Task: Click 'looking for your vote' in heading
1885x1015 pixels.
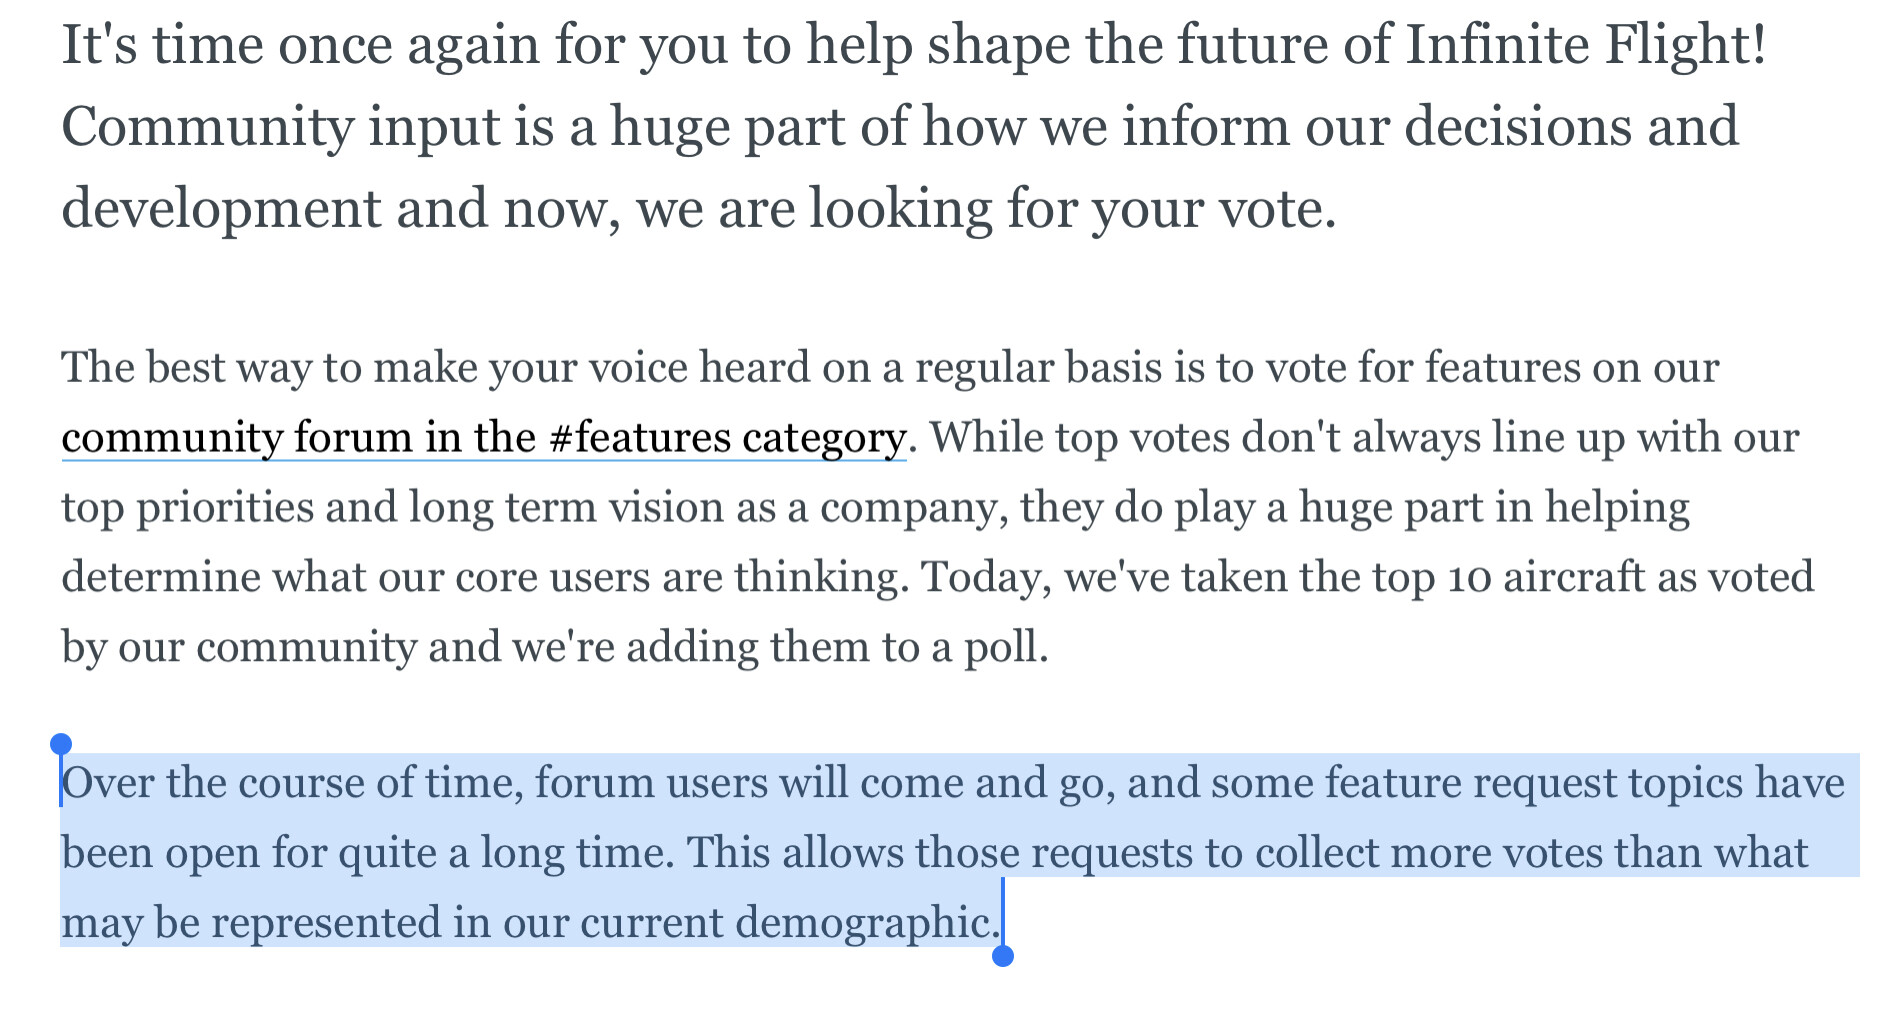Action: pos(1070,209)
